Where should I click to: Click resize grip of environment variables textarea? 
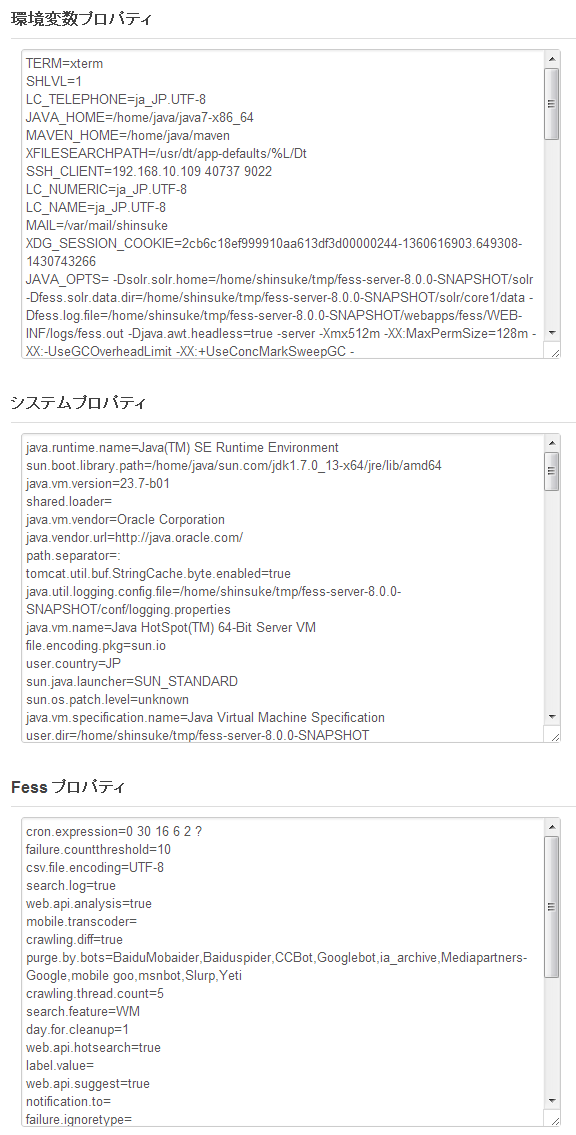[554, 352]
